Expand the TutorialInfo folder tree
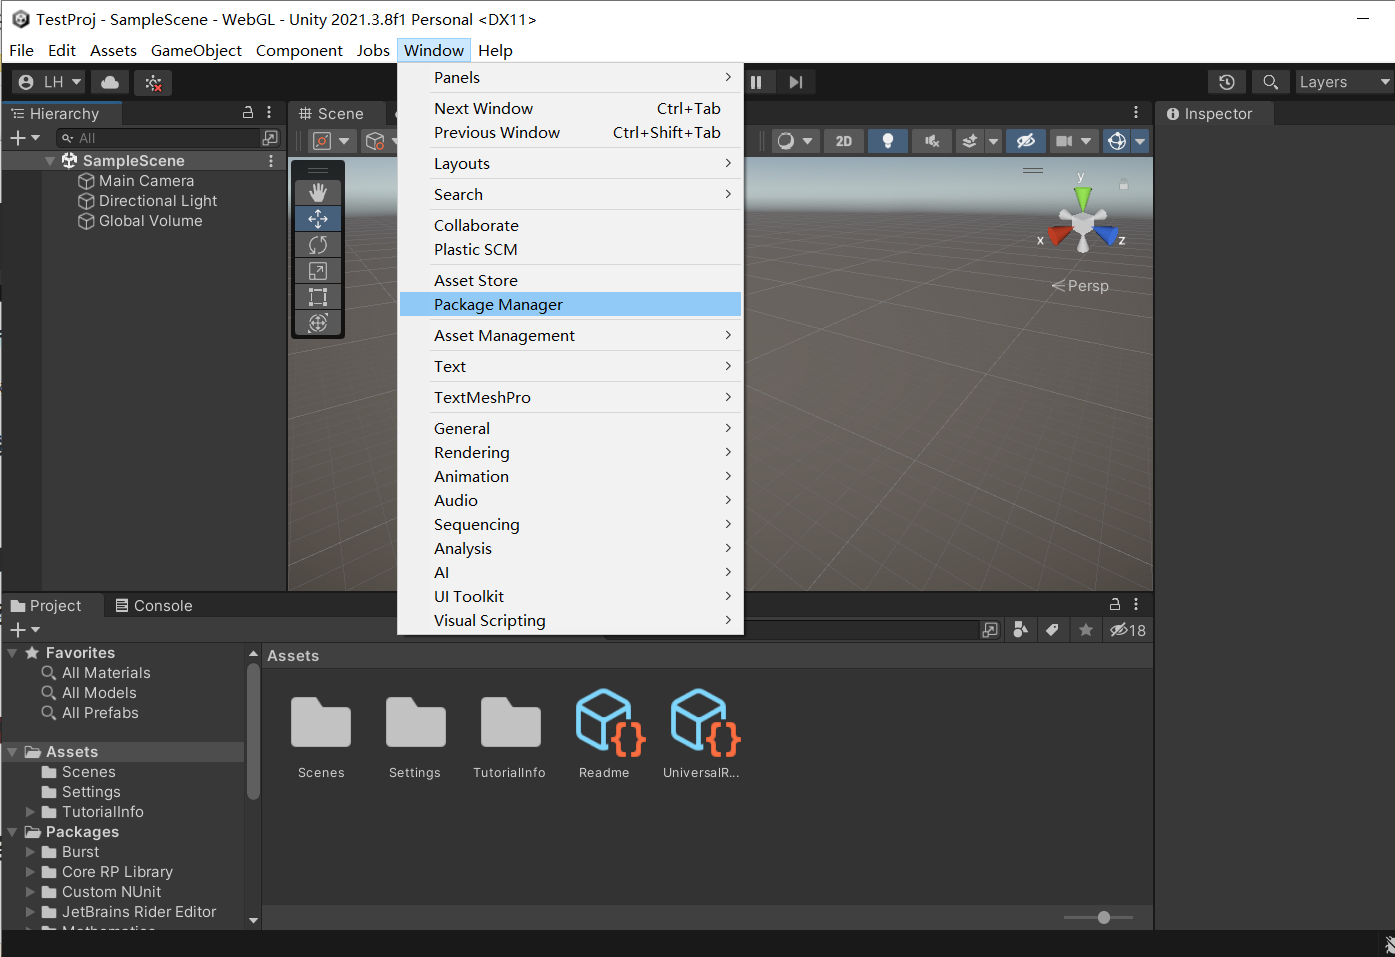The width and height of the screenshot is (1395, 957). pos(30,812)
